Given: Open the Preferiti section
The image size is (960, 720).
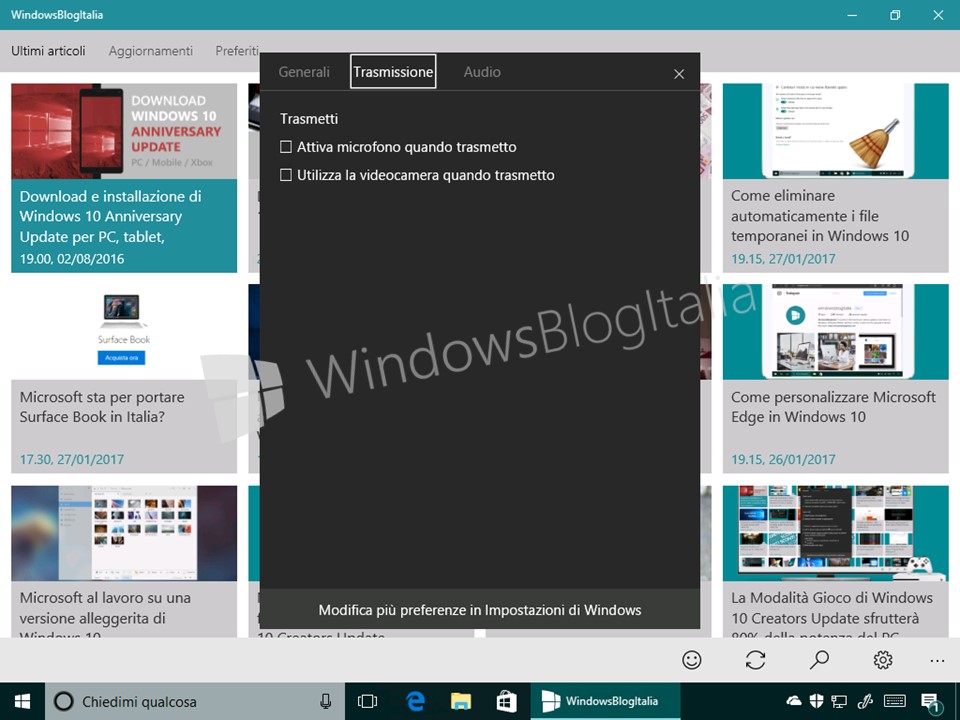Looking at the screenshot, I should pyautogui.click(x=237, y=51).
